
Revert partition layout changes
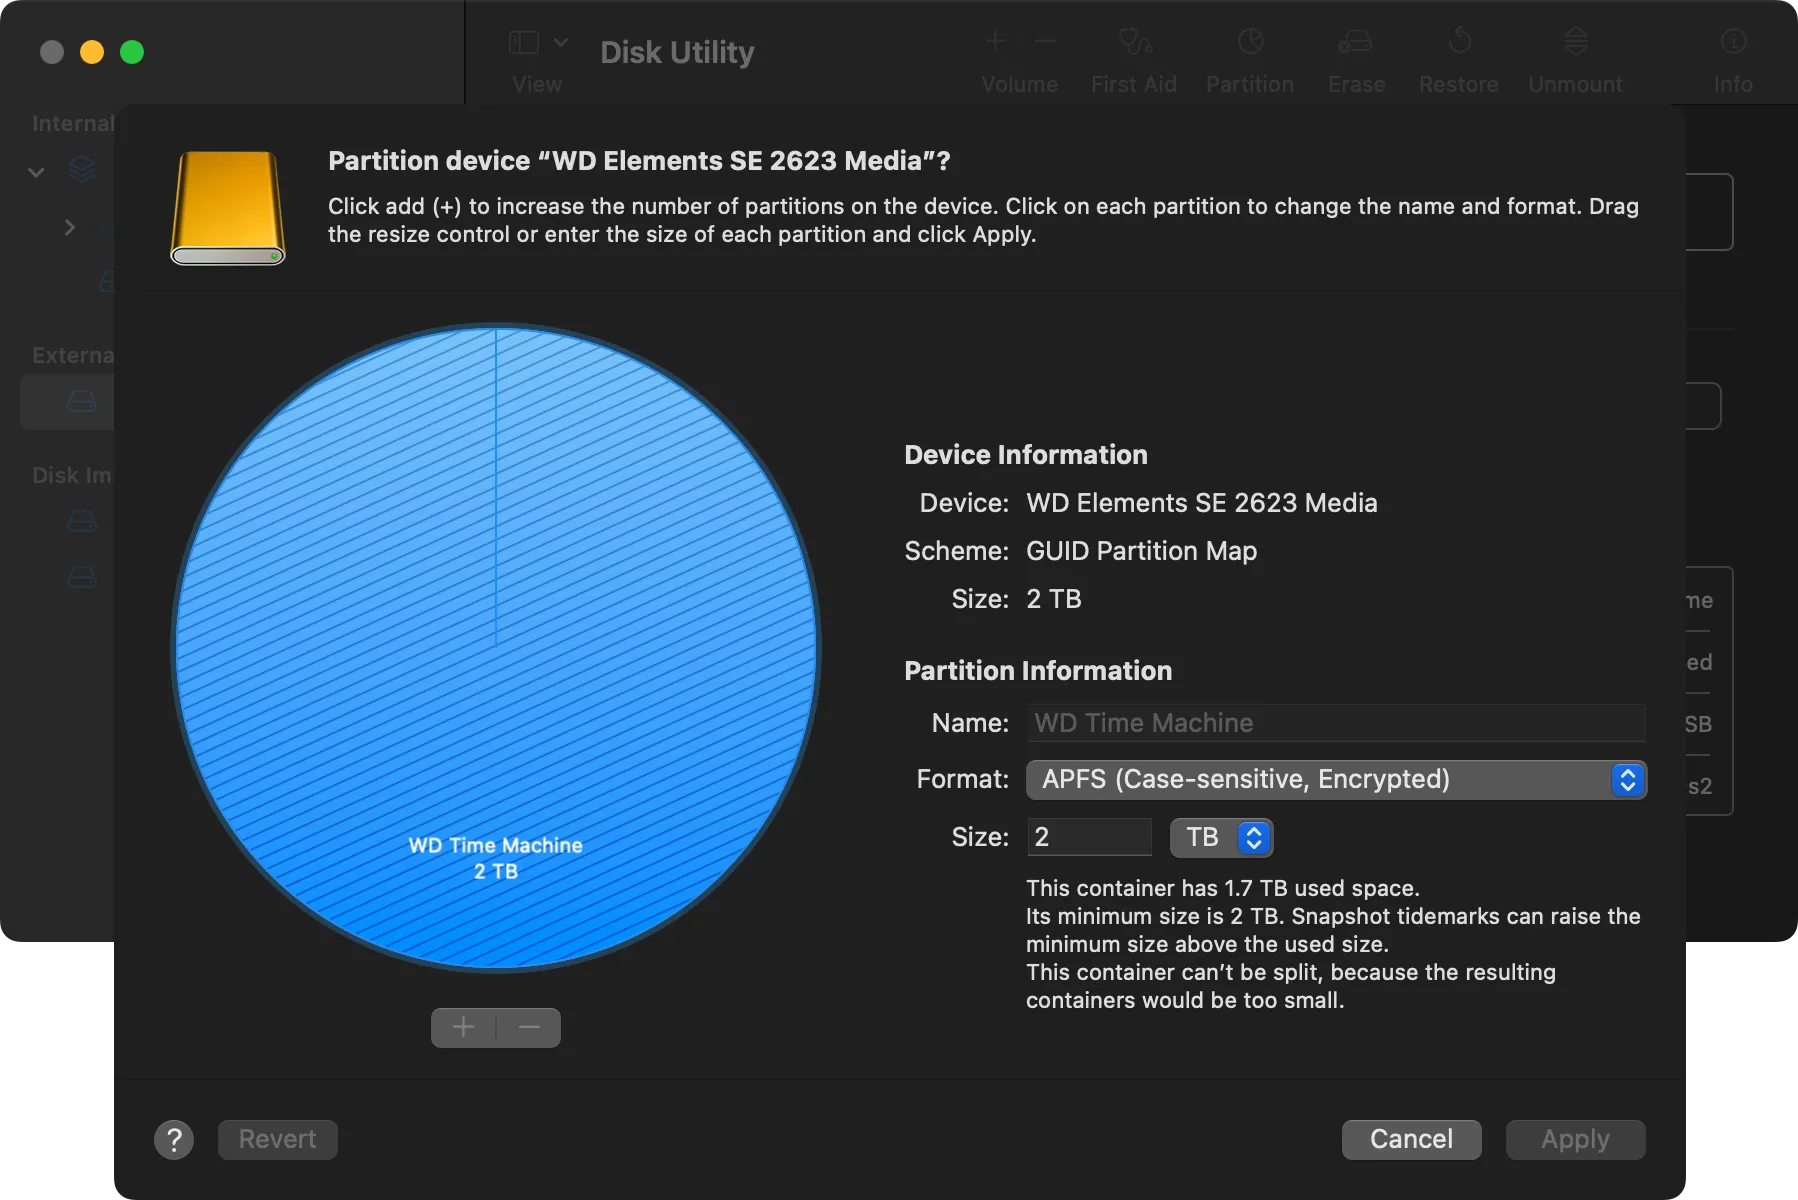coord(277,1139)
